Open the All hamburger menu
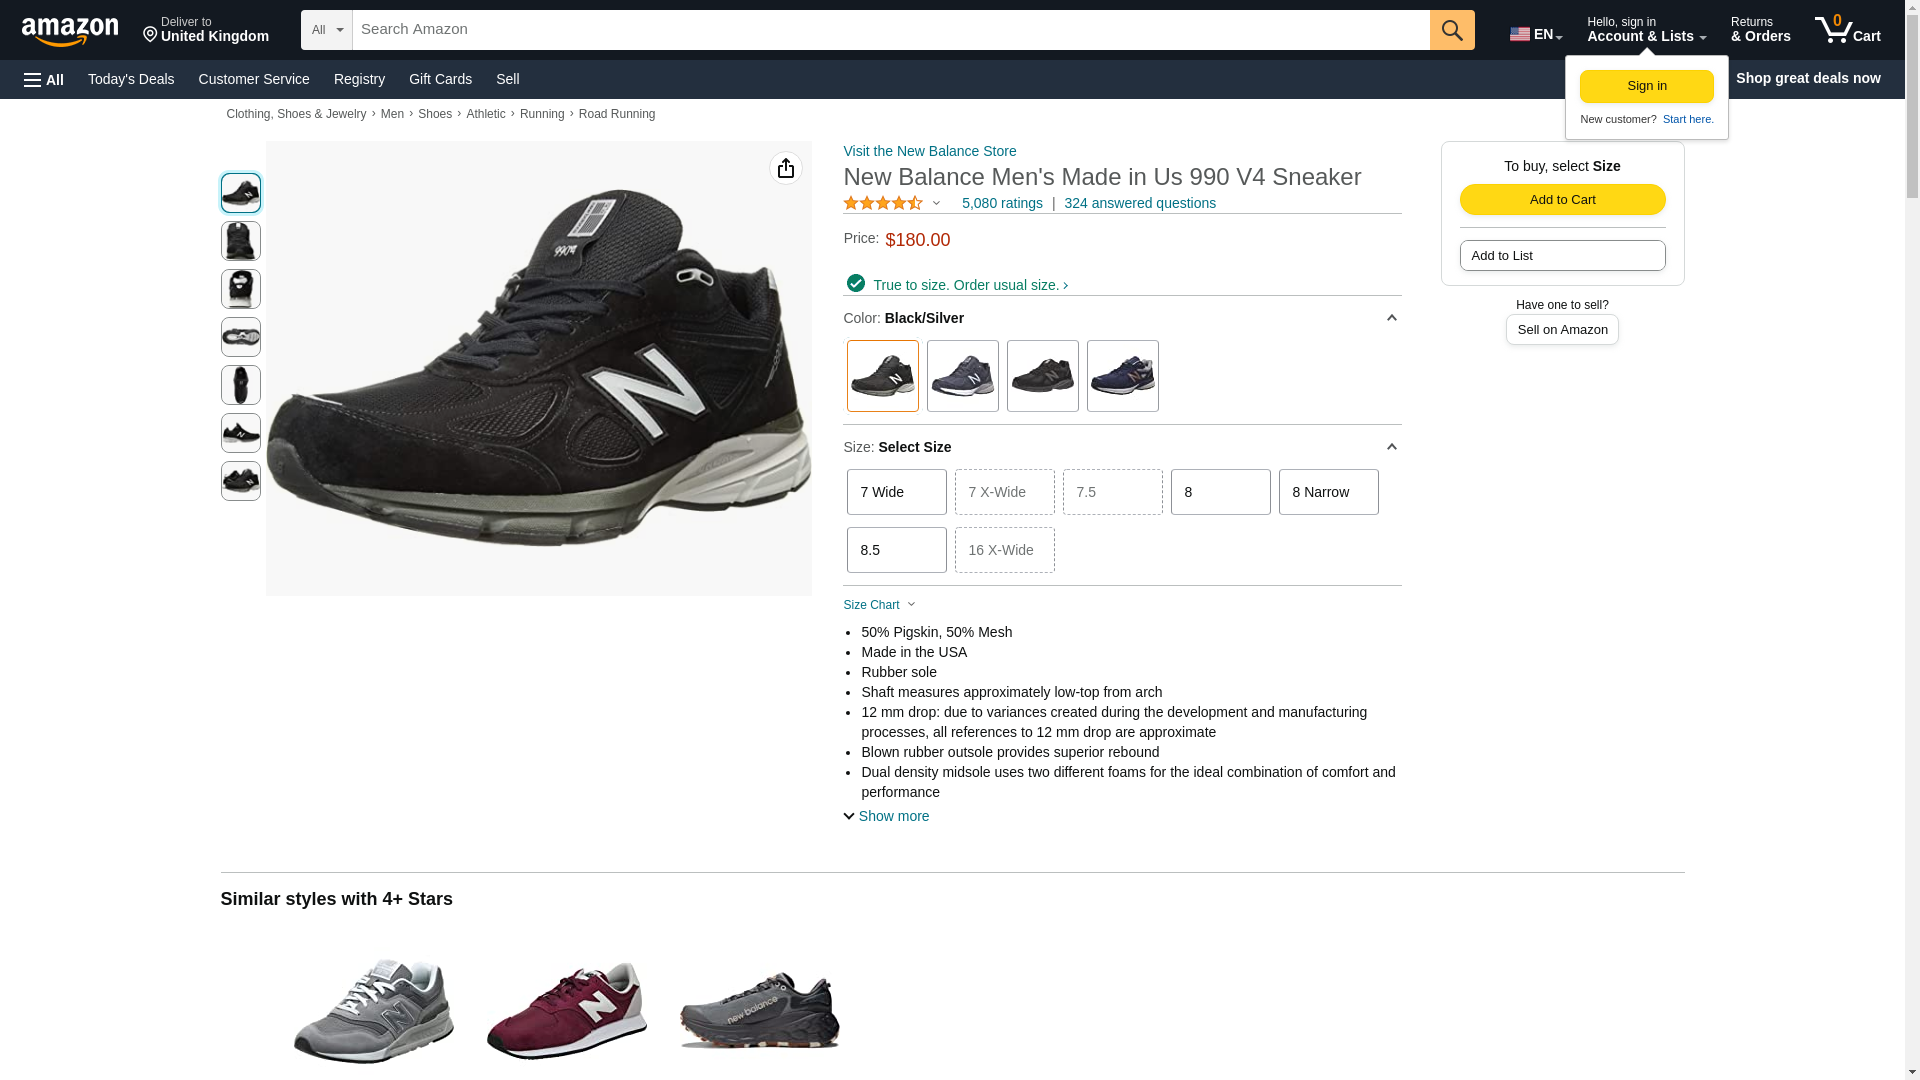This screenshot has width=1920, height=1080. (x=44, y=79)
